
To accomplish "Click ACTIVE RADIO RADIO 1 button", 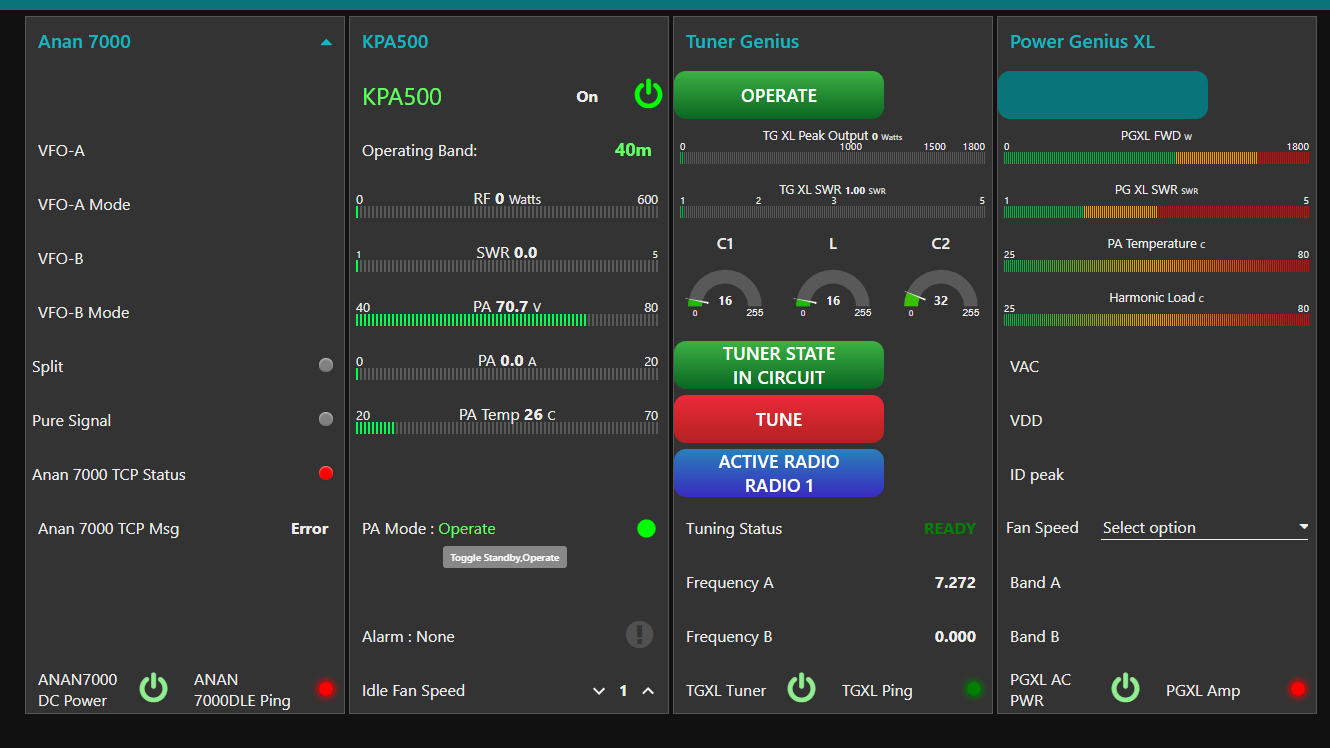I will 779,473.
